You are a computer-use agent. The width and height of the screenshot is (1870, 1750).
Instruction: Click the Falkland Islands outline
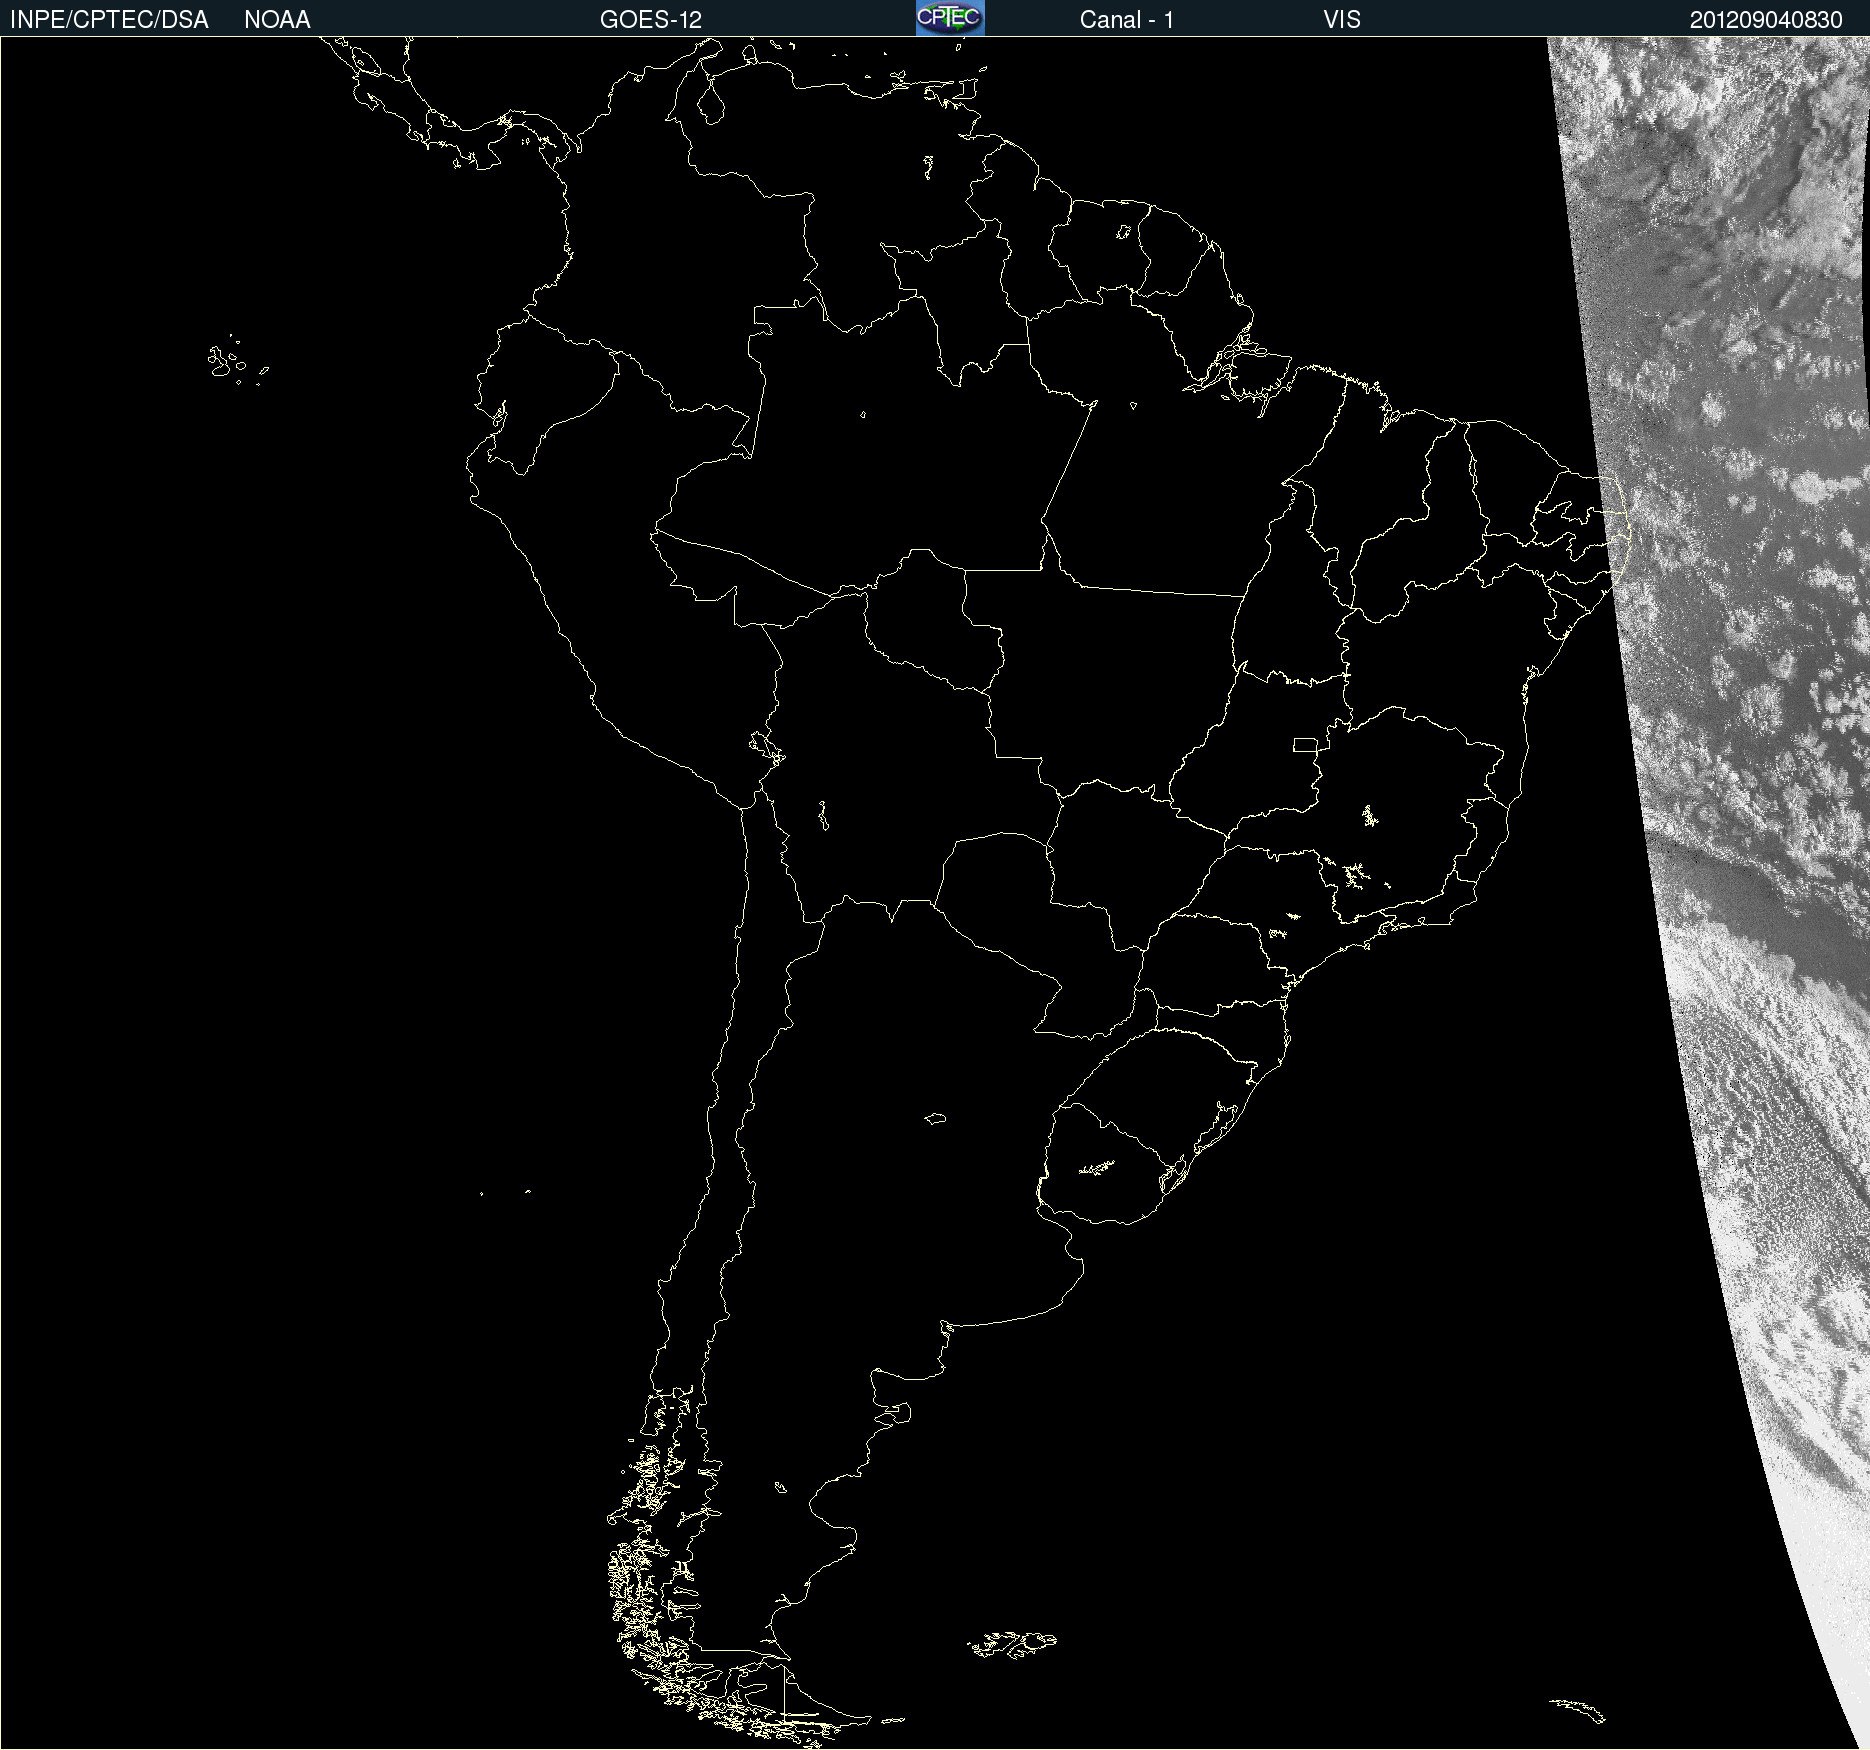coord(1012,1645)
